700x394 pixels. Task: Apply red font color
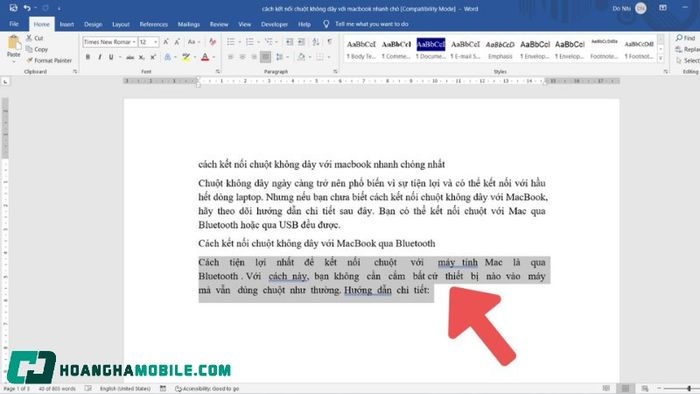[x=205, y=57]
